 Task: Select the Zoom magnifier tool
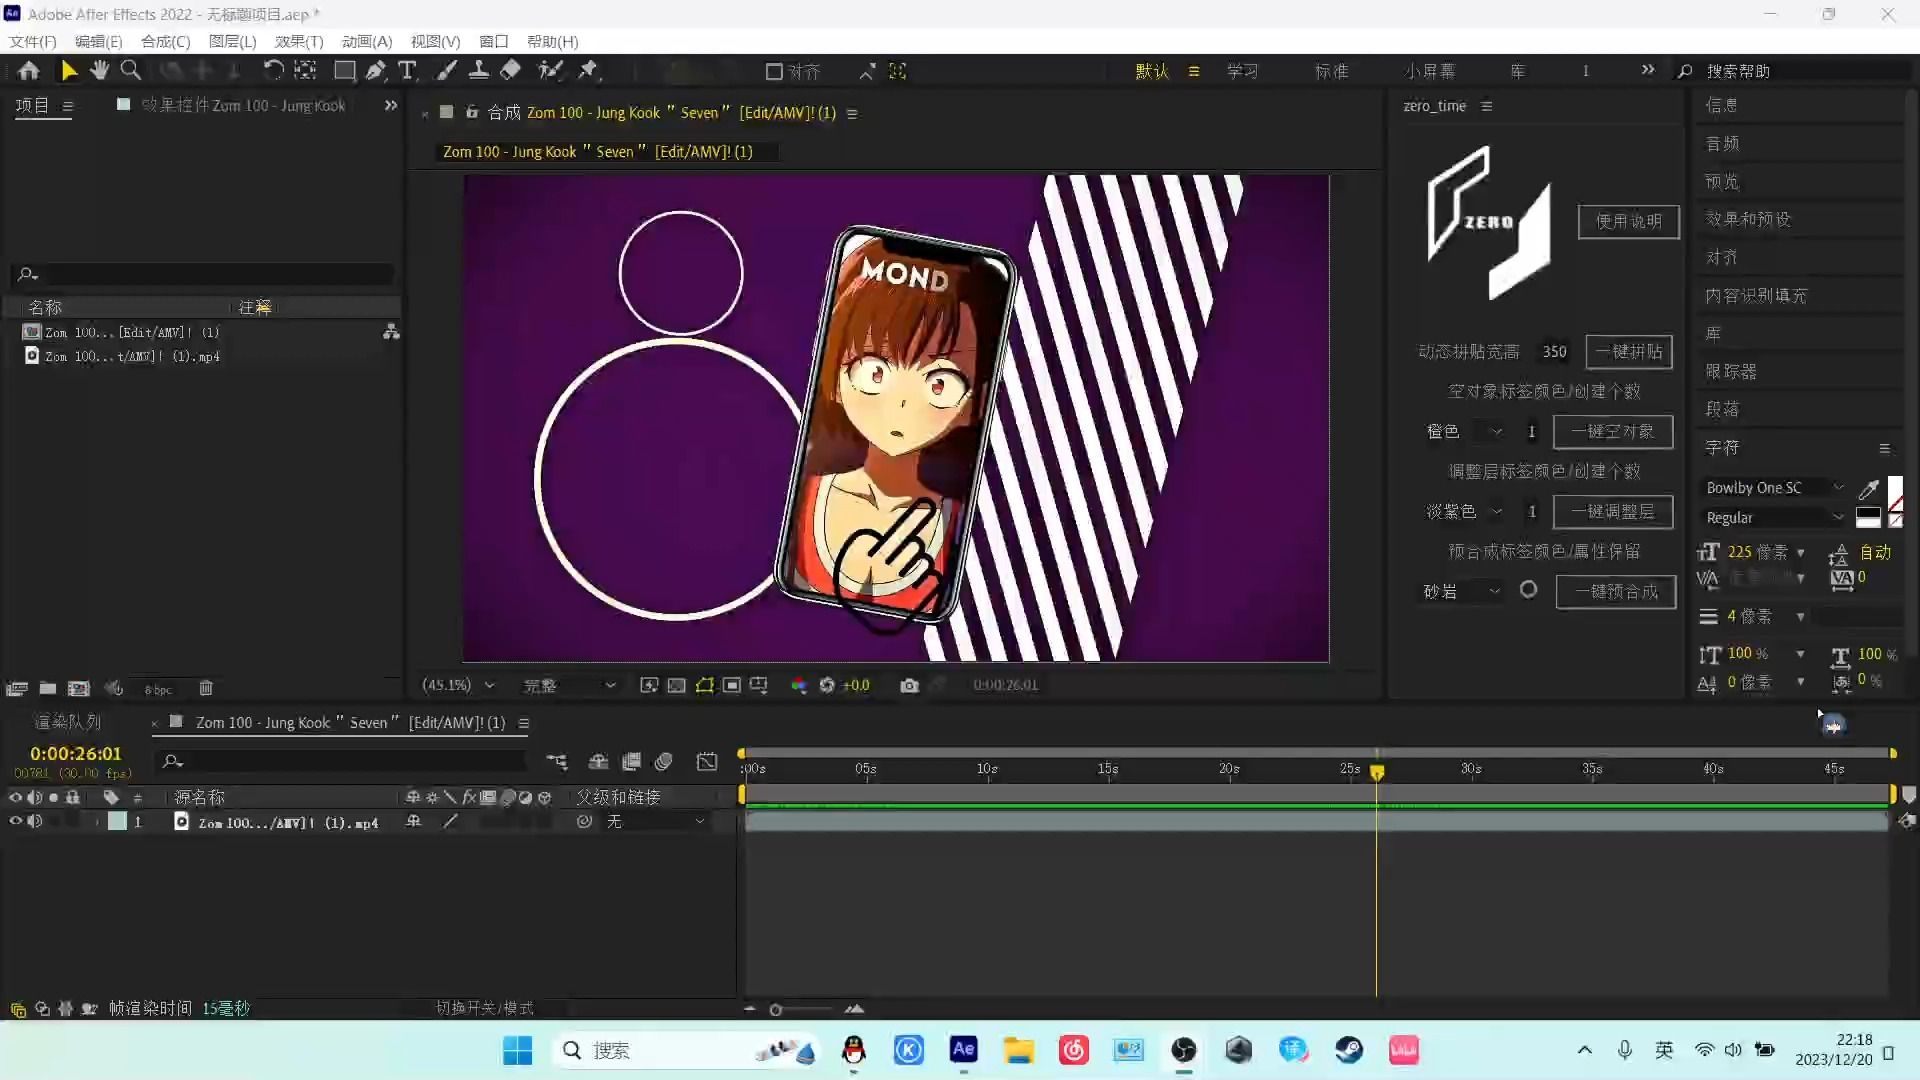(130, 71)
